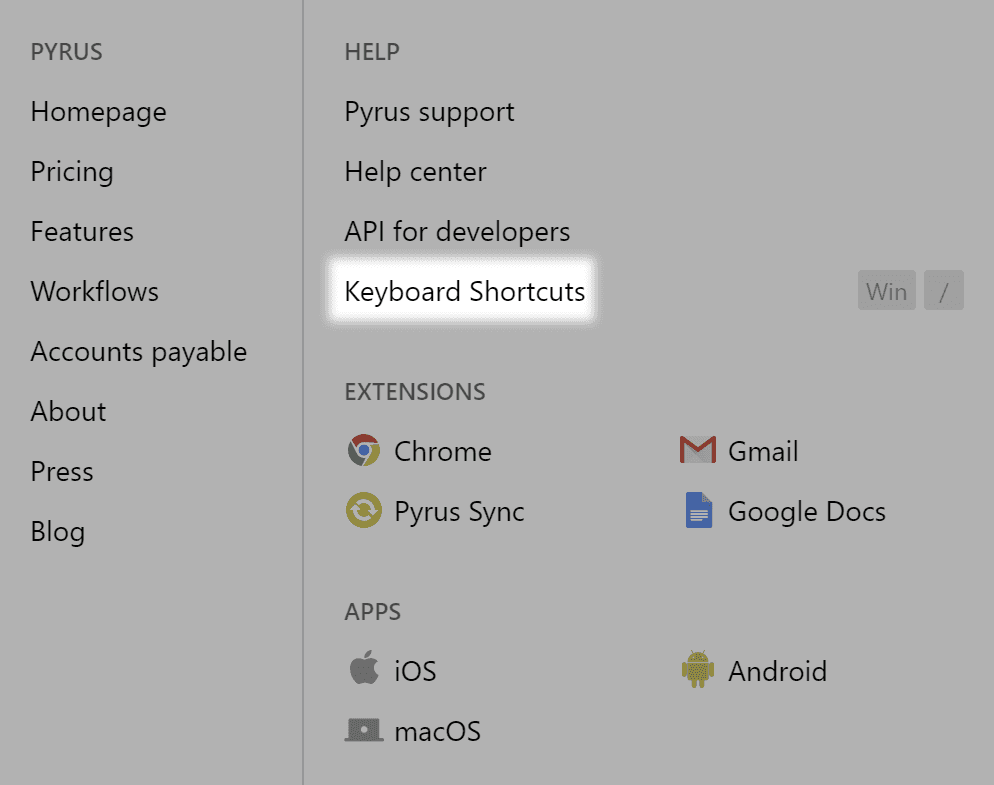This screenshot has height=785, width=994.
Task: Click the slash key badge
Action: coord(944,290)
